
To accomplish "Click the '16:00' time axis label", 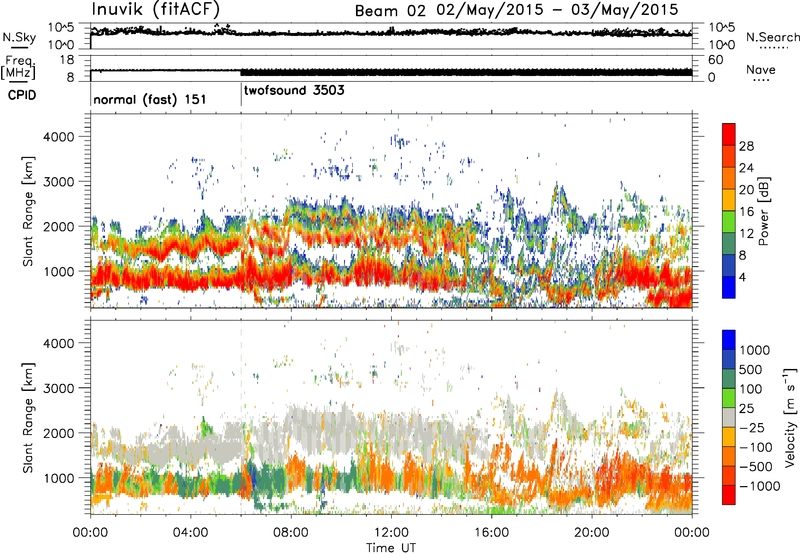I will (491, 533).
